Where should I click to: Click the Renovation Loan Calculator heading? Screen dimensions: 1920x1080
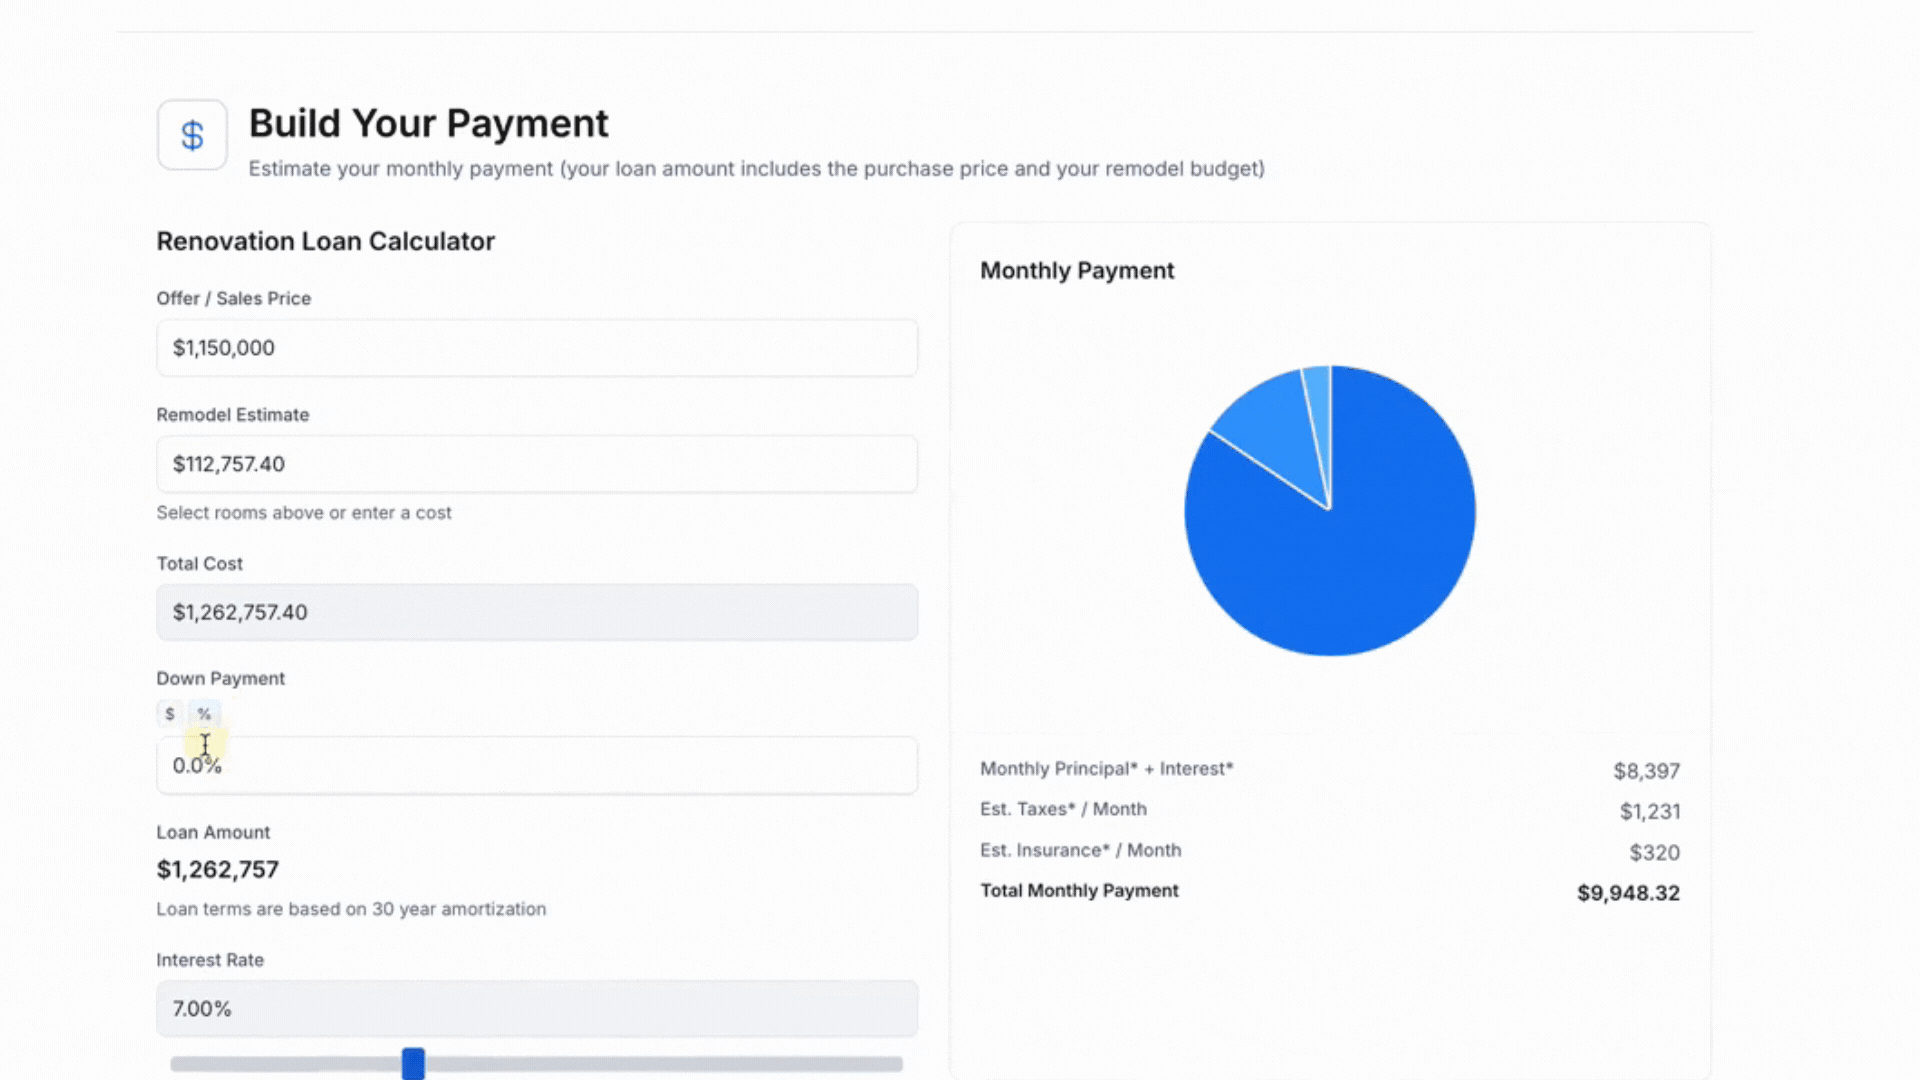(325, 241)
